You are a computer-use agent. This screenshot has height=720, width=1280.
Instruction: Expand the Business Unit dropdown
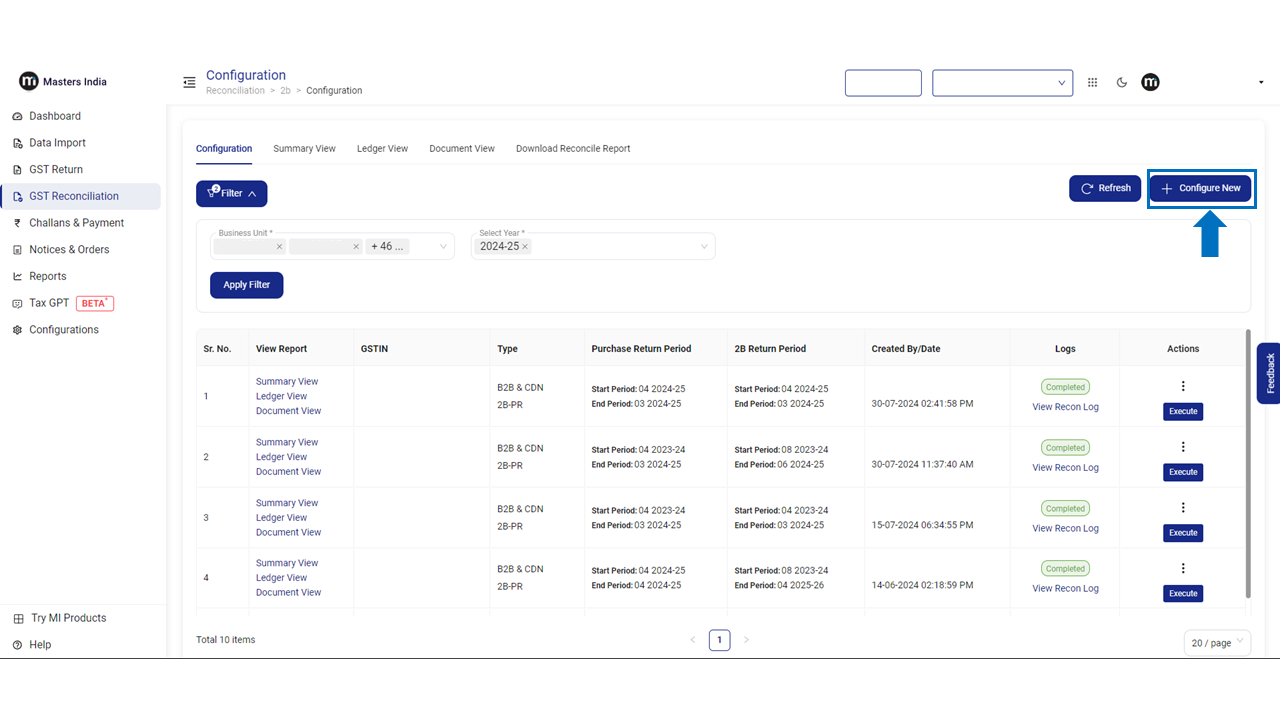point(443,247)
